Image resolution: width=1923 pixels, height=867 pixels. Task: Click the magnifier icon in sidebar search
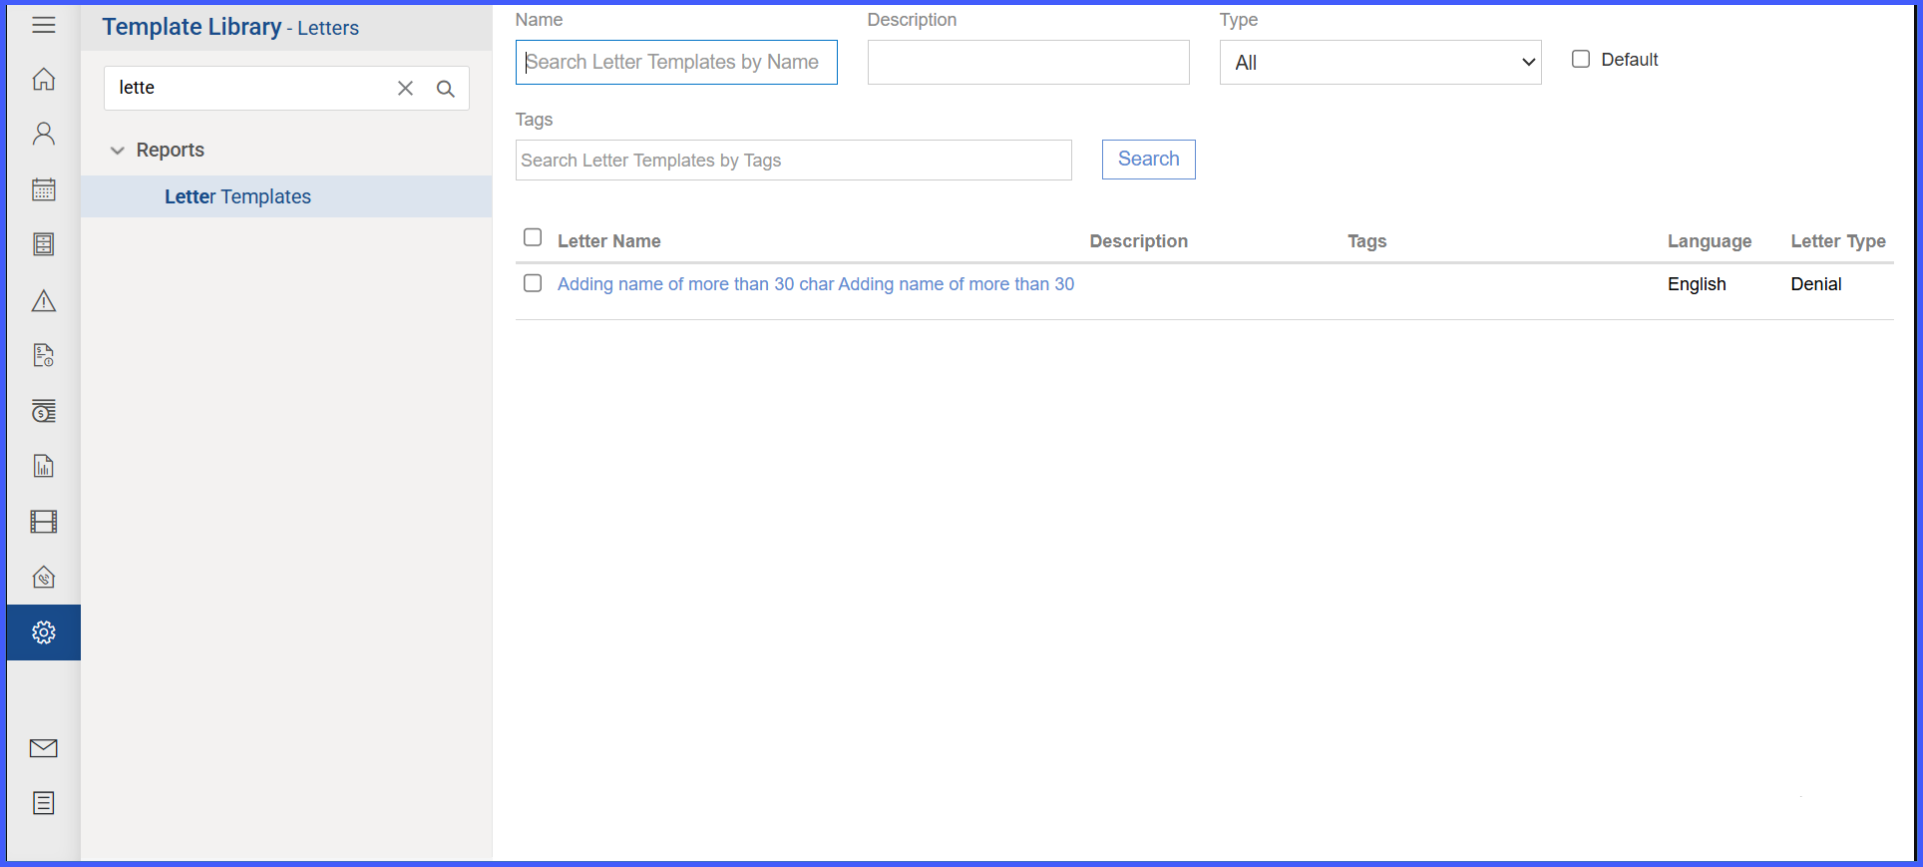click(446, 88)
